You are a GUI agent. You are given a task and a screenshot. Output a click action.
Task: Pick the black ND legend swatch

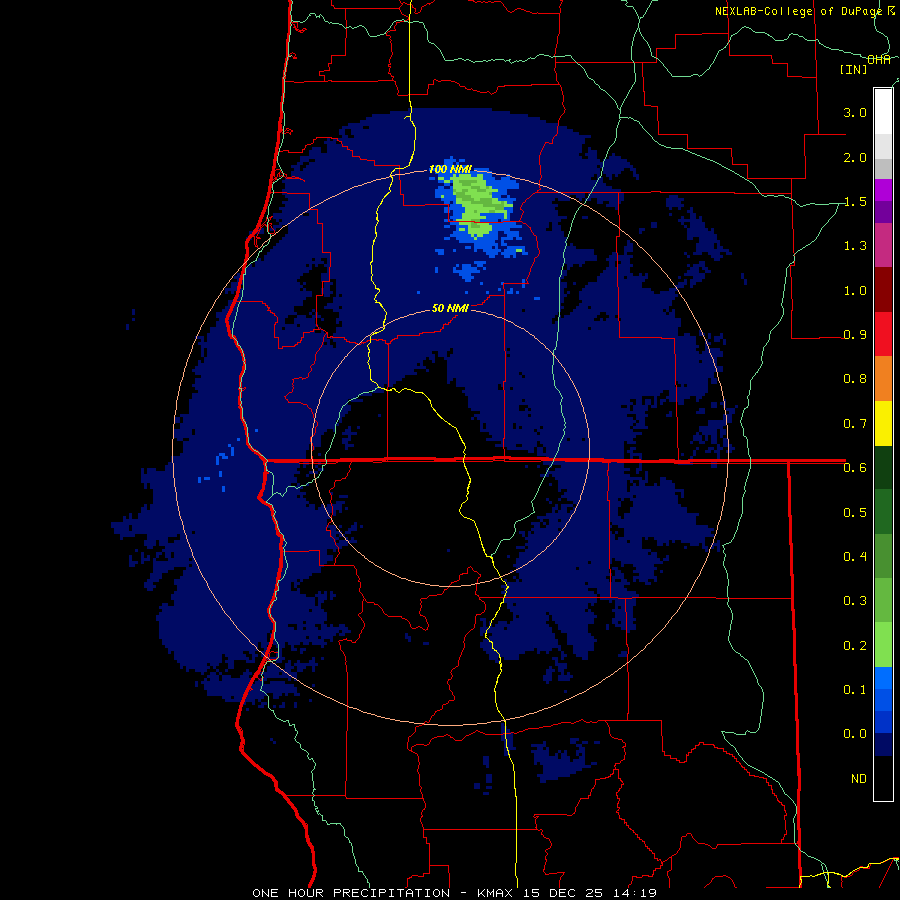(x=883, y=778)
